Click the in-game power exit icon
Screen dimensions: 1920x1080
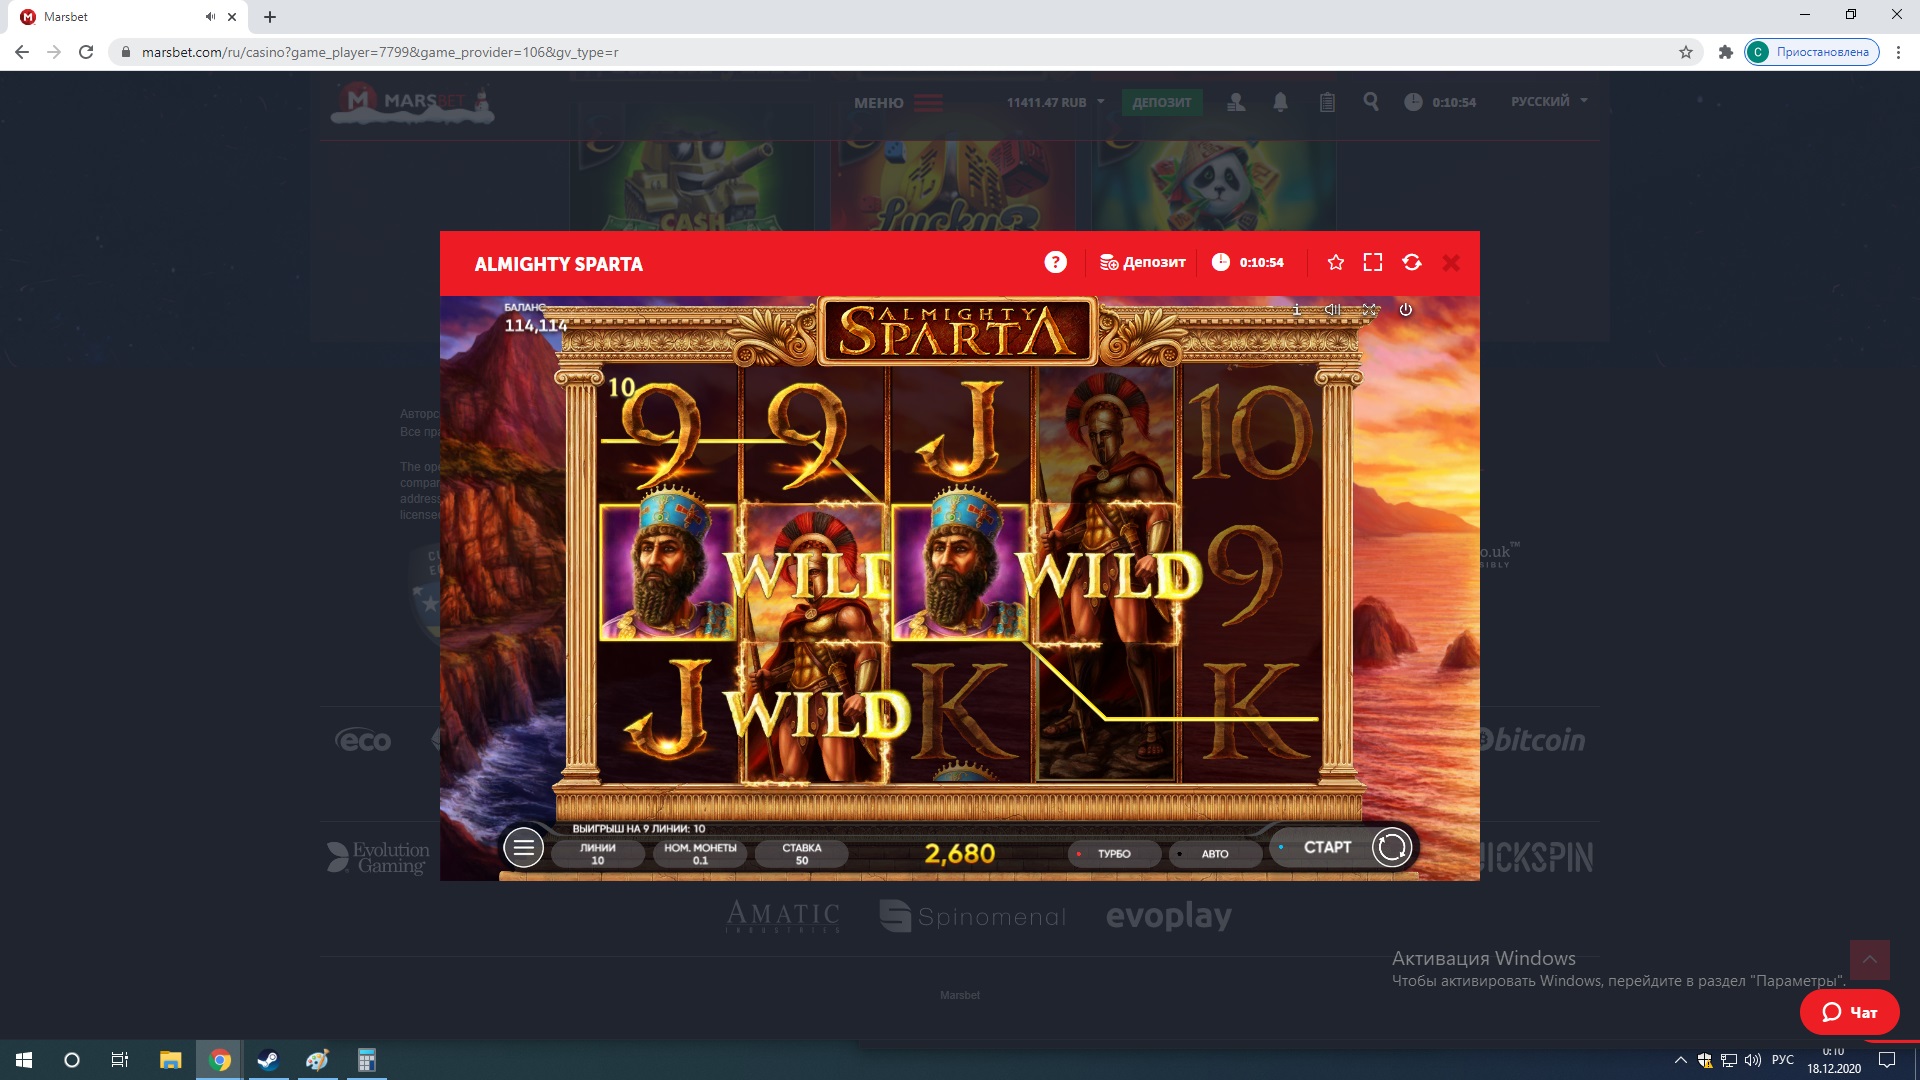(1405, 310)
